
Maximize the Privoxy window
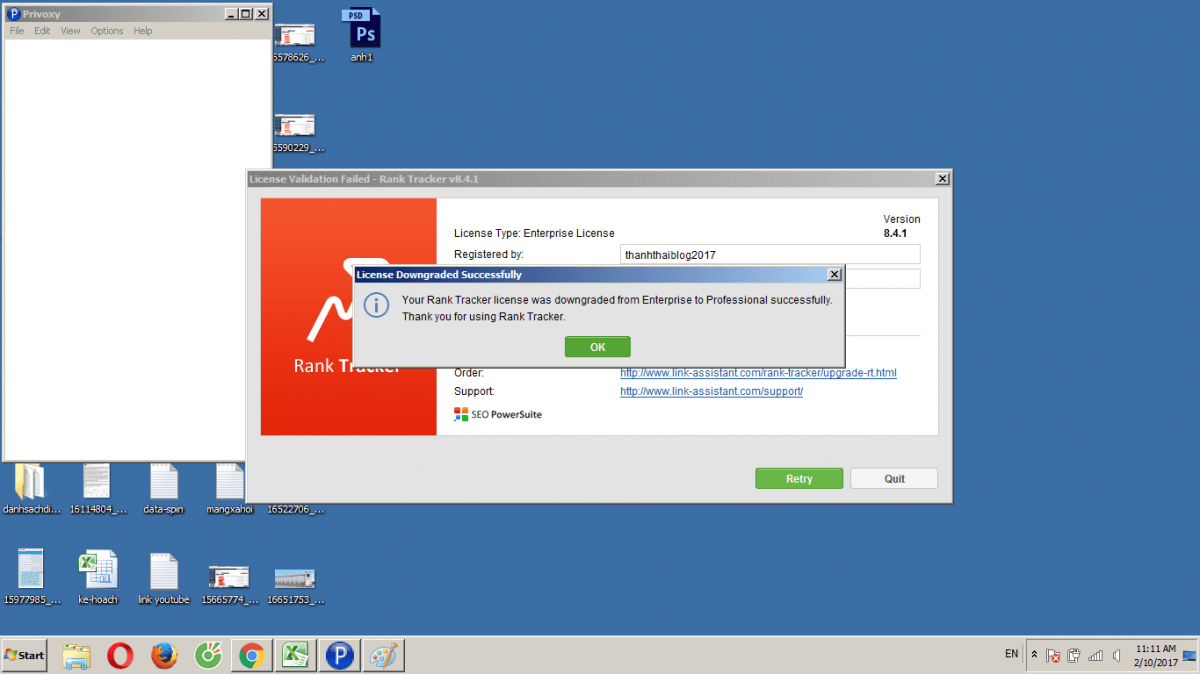click(246, 14)
